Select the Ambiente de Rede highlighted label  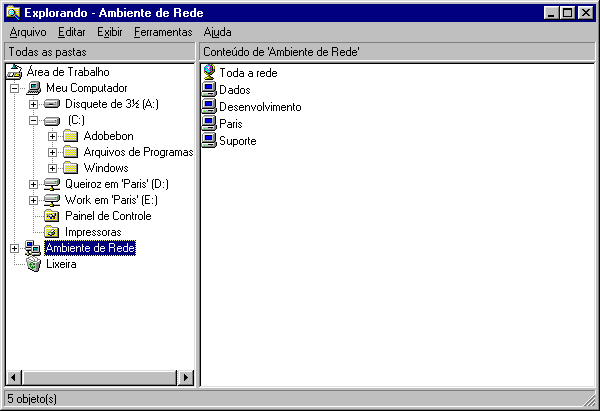click(90, 248)
